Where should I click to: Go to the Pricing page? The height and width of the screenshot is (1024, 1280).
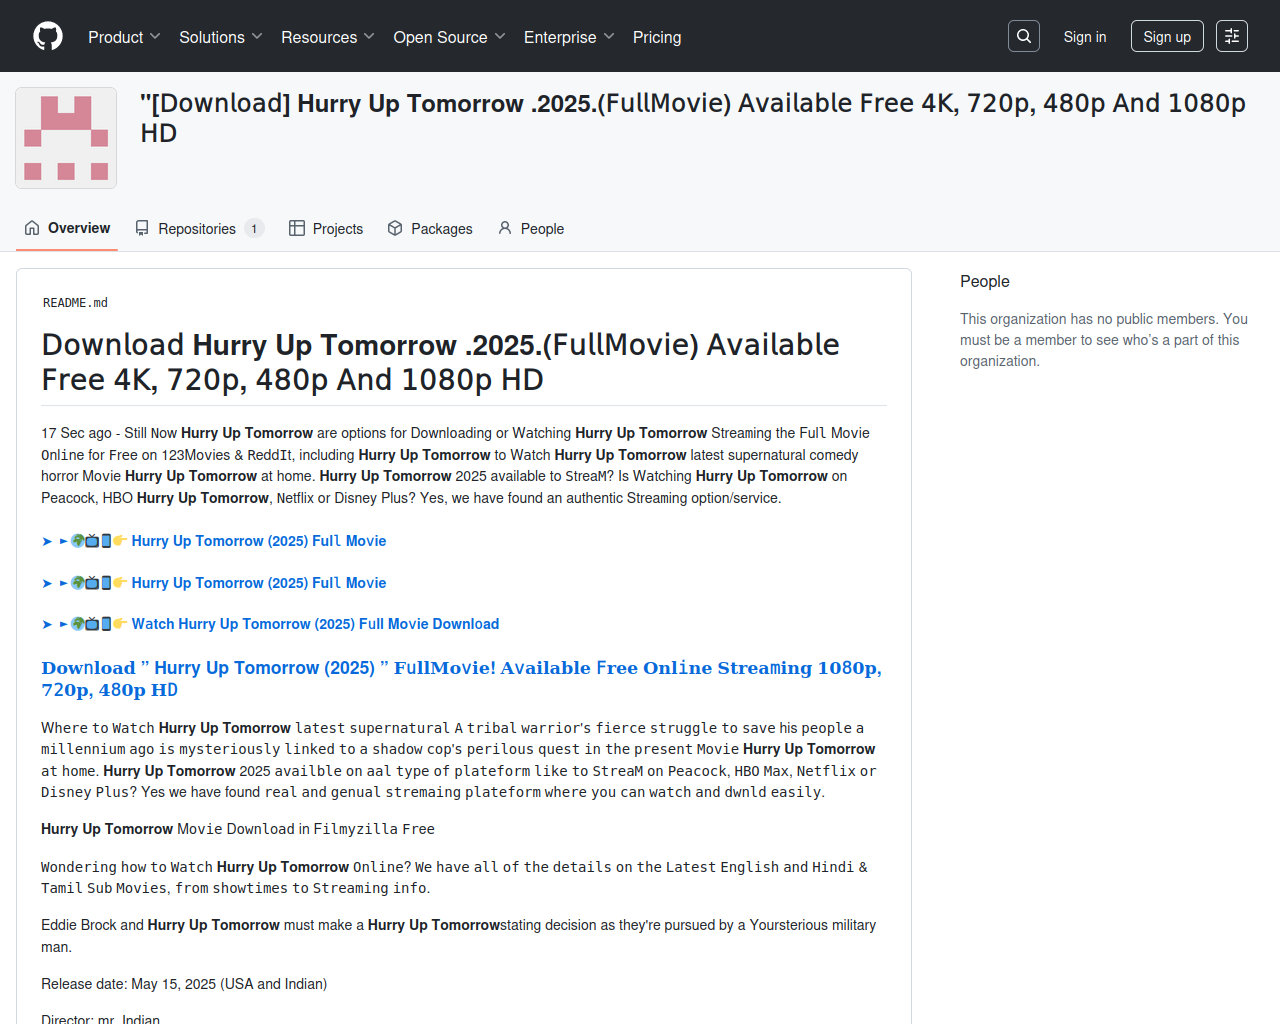(x=657, y=37)
